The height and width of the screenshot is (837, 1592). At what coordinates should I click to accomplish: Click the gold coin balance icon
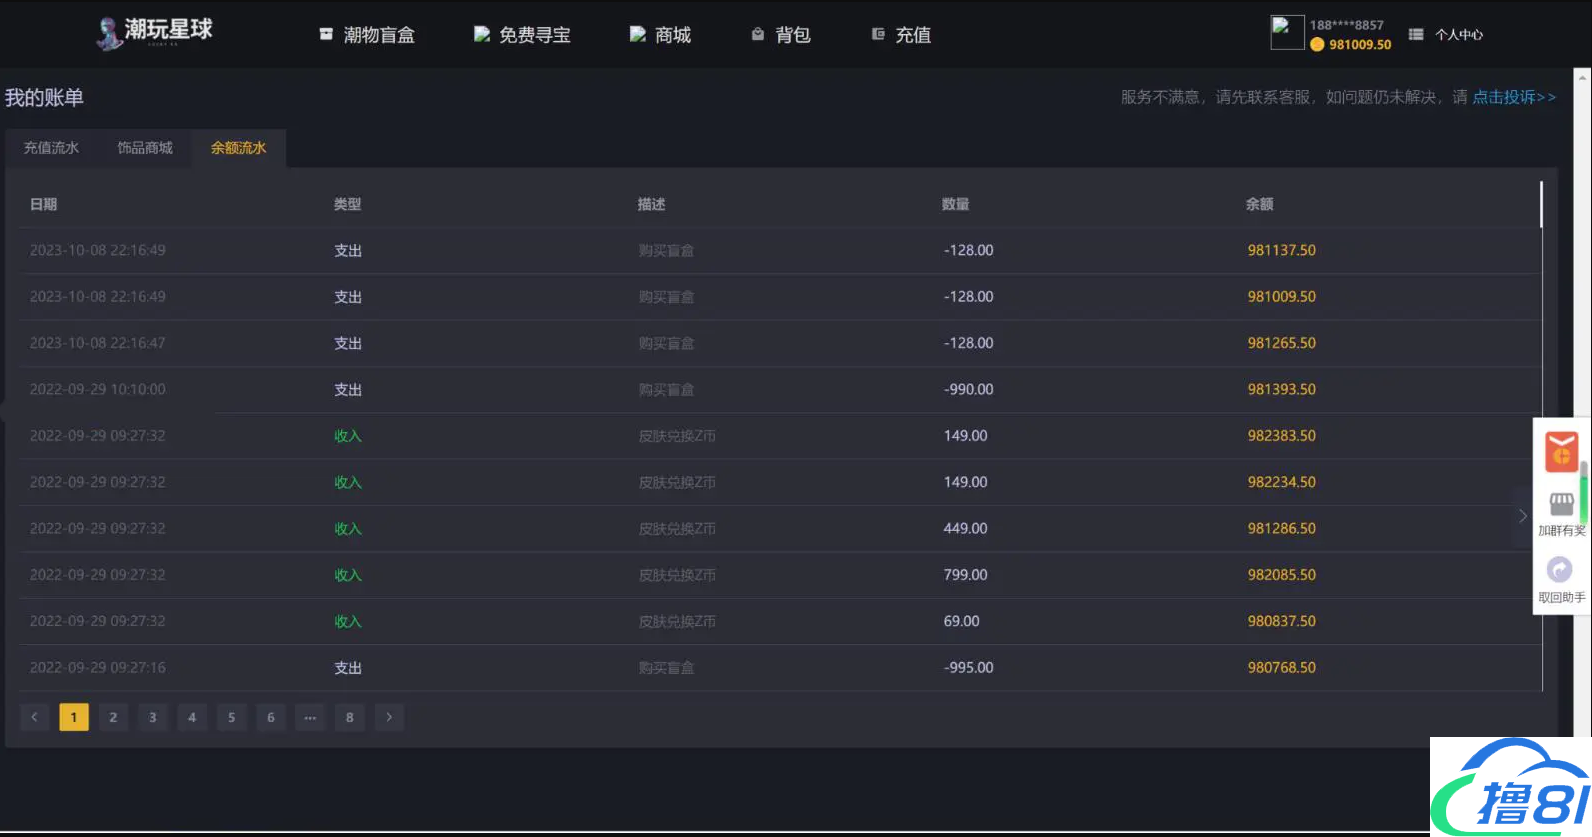point(1317,44)
